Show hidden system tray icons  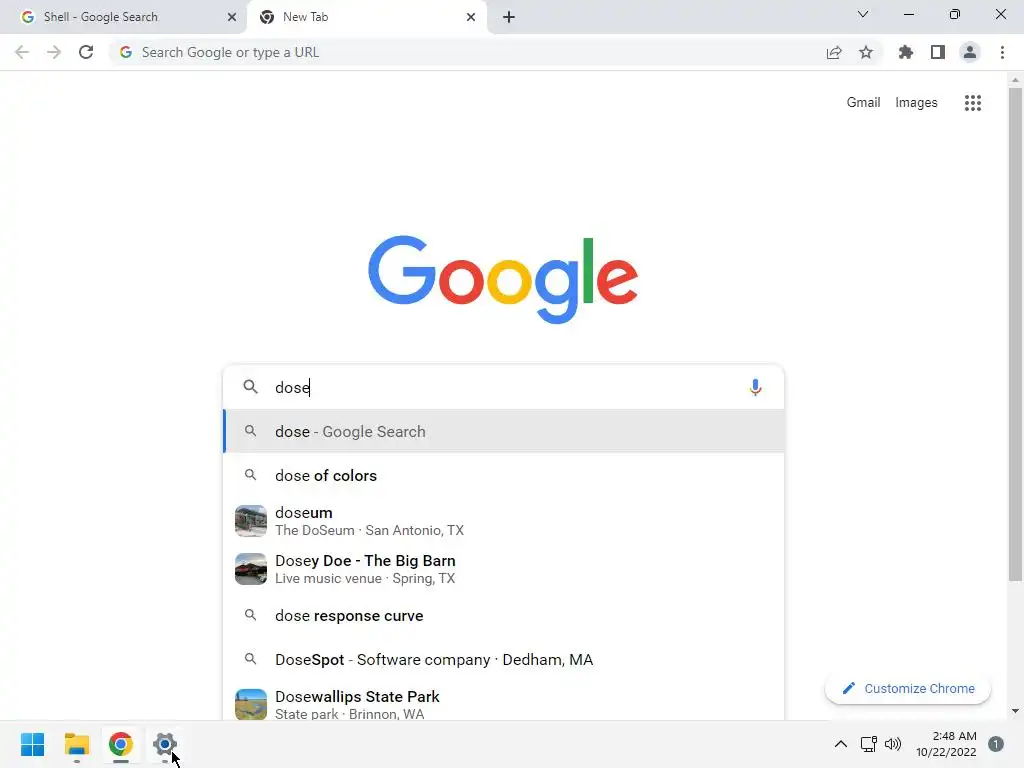point(840,744)
